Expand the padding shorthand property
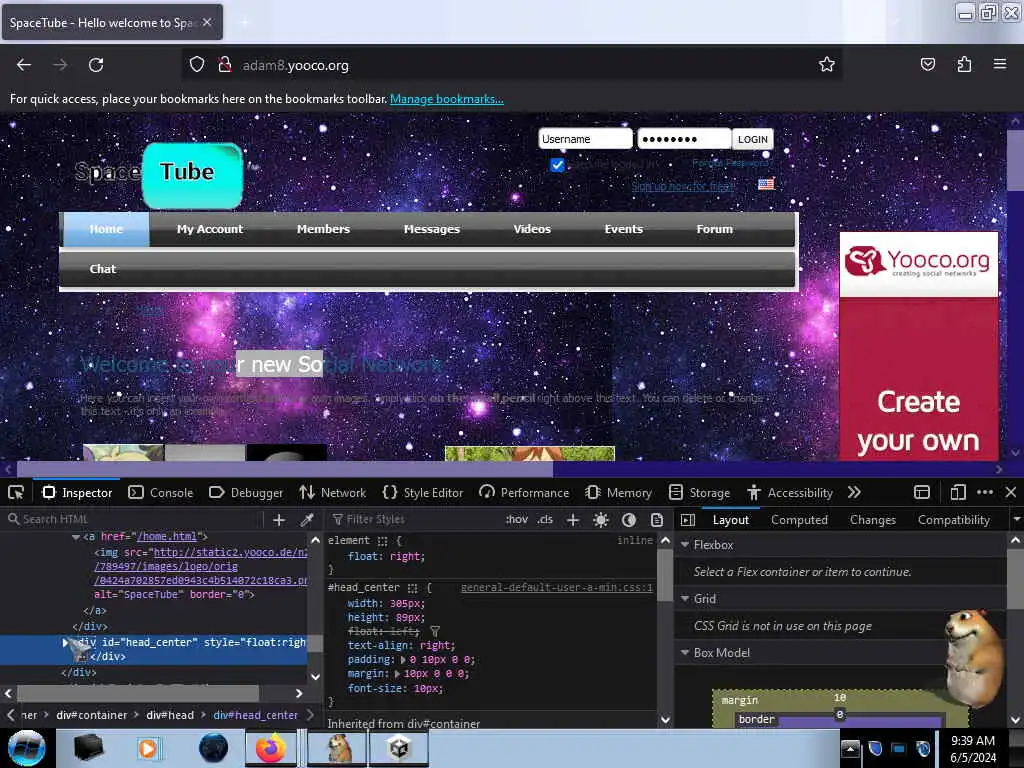1024x768 pixels. [x=403, y=660]
